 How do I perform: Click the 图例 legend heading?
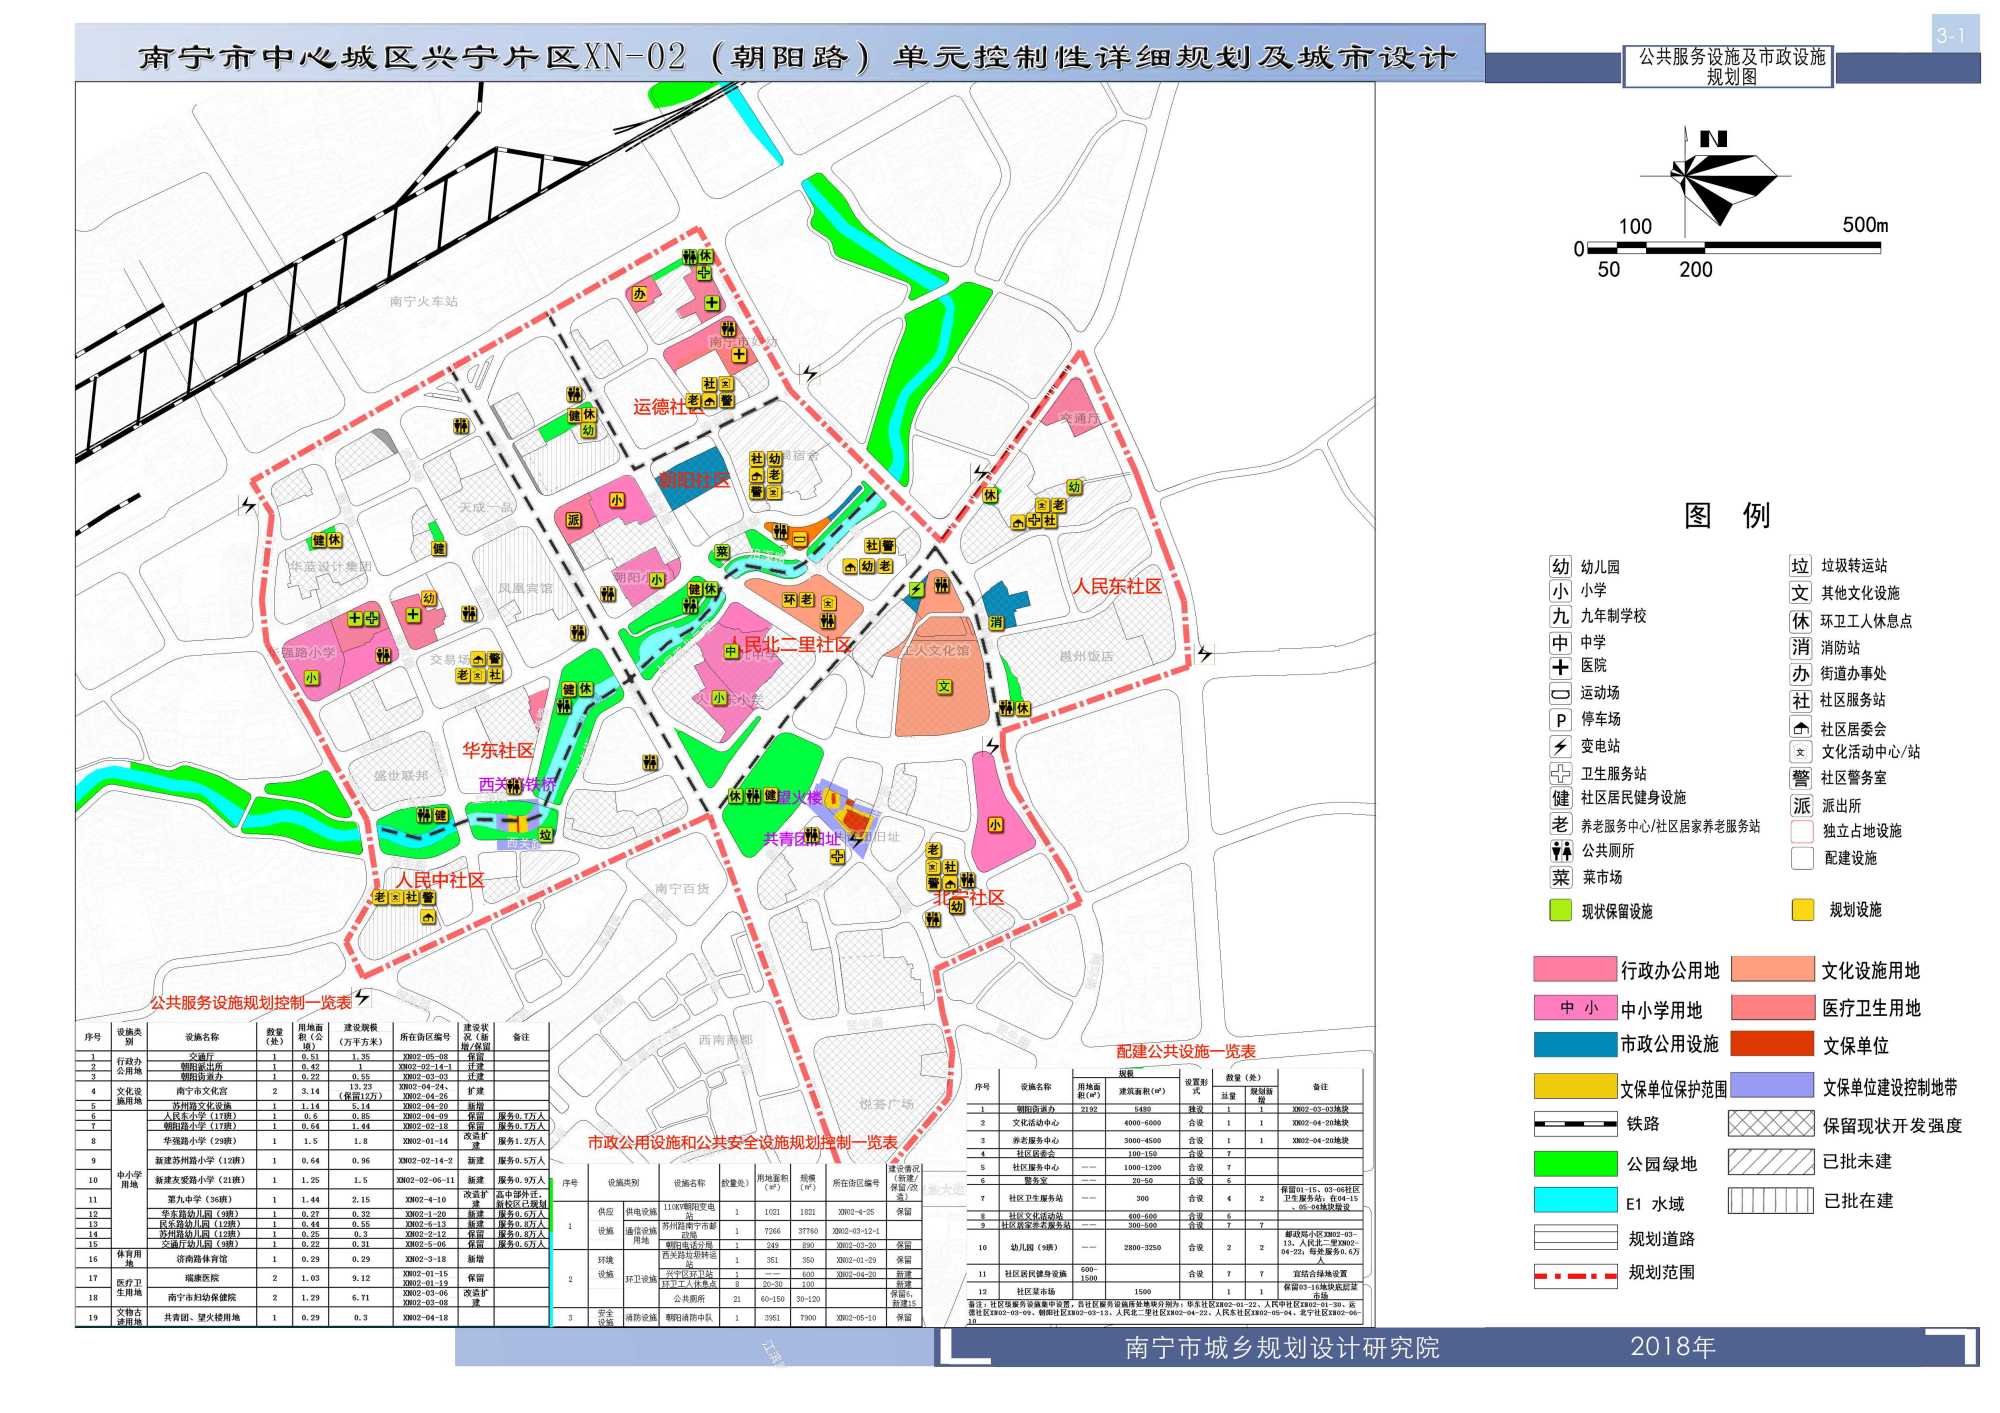1727,515
